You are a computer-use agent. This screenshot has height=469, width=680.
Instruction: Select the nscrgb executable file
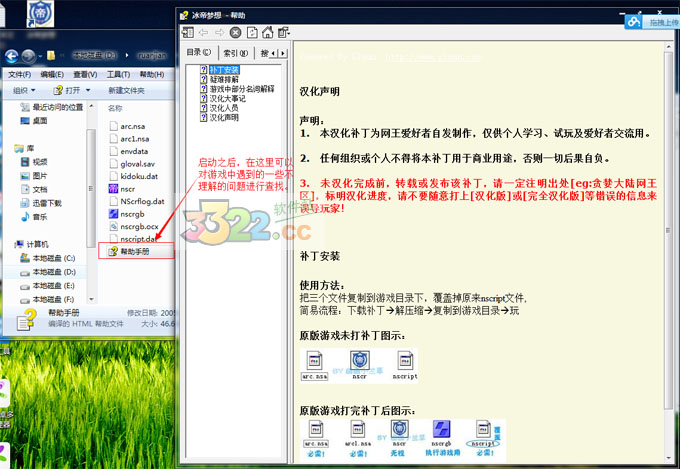click(x=127, y=214)
